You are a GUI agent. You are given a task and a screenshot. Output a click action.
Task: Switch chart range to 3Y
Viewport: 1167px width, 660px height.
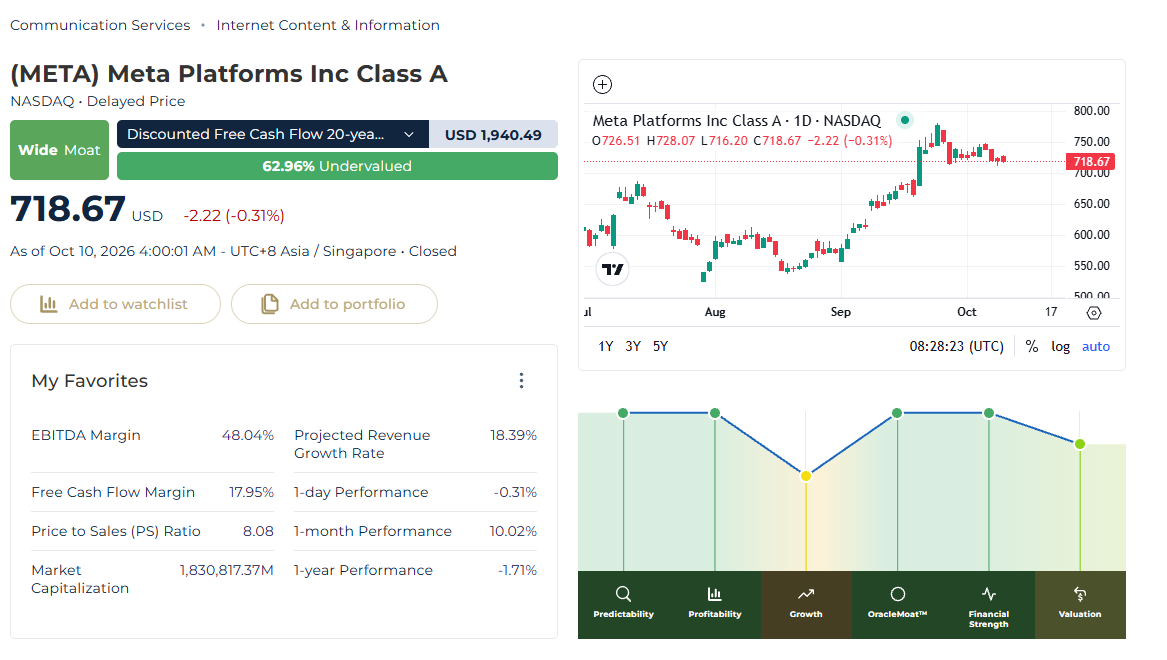click(x=633, y=346)
